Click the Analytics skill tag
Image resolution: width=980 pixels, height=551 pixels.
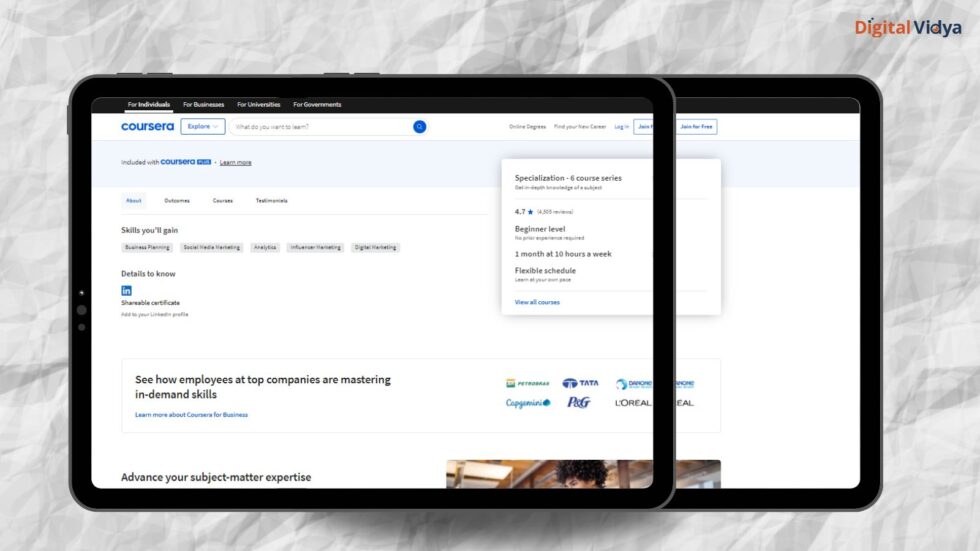(x=265, y=247)
